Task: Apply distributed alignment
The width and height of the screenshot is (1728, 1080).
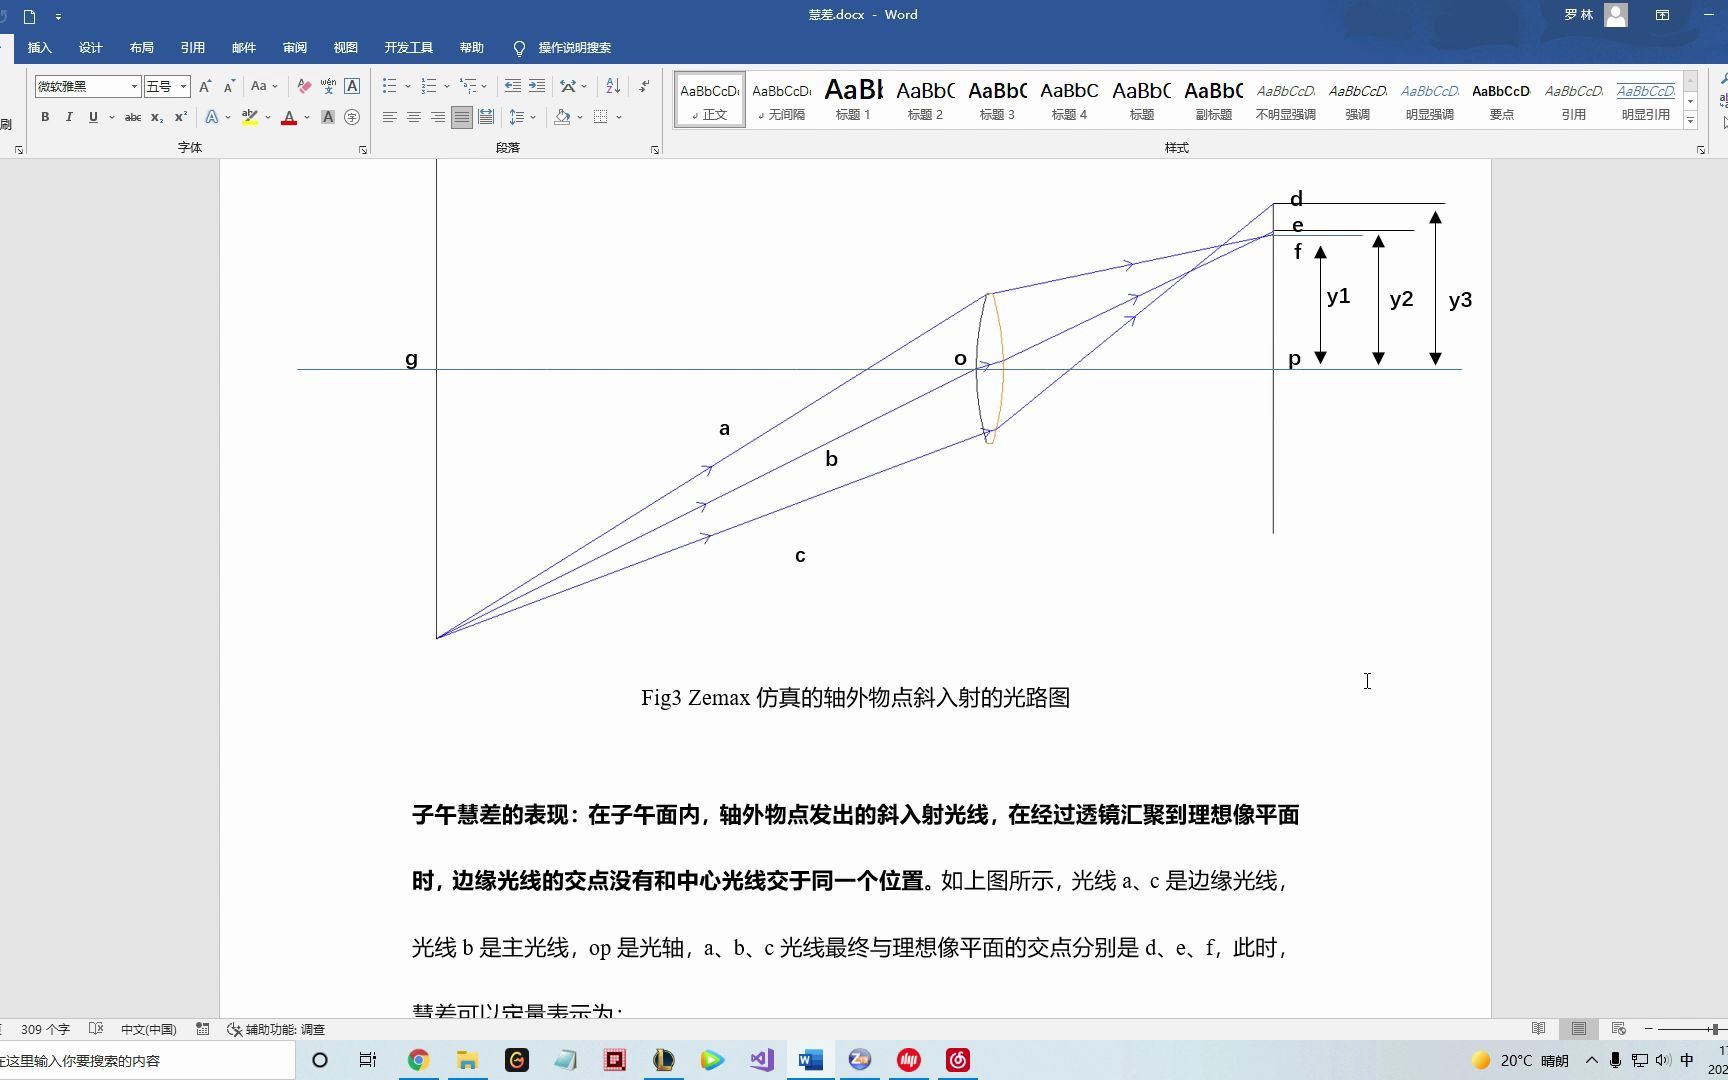Action: click(486, 117)
